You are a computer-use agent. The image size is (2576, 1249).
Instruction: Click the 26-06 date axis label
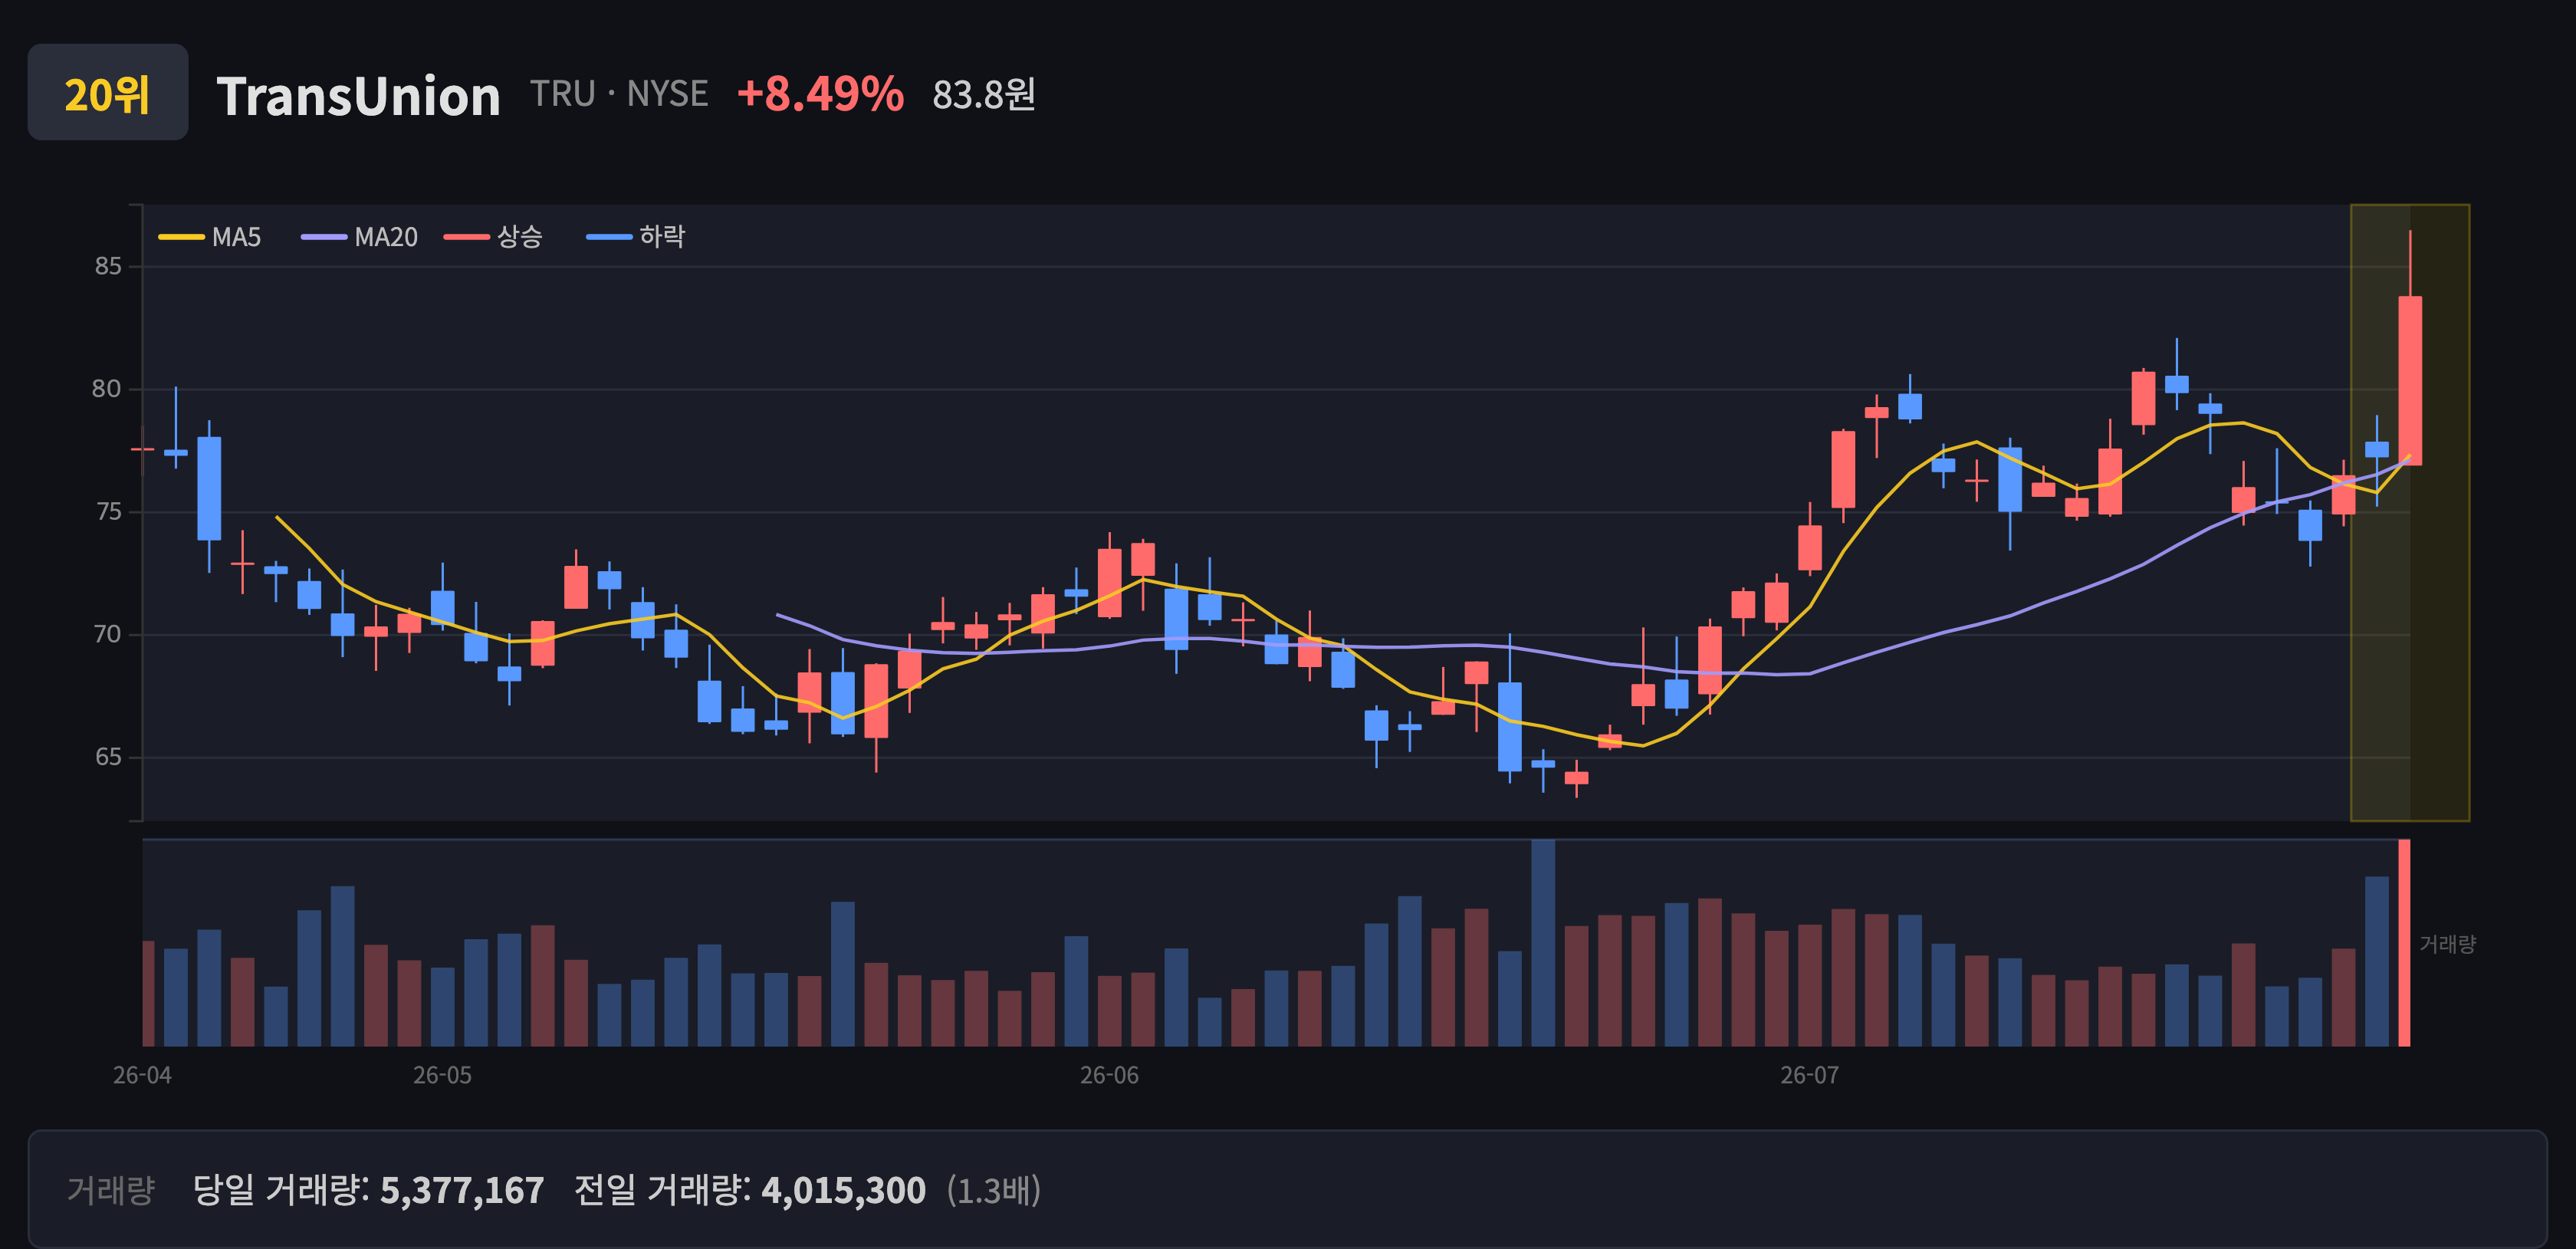1109,1075
